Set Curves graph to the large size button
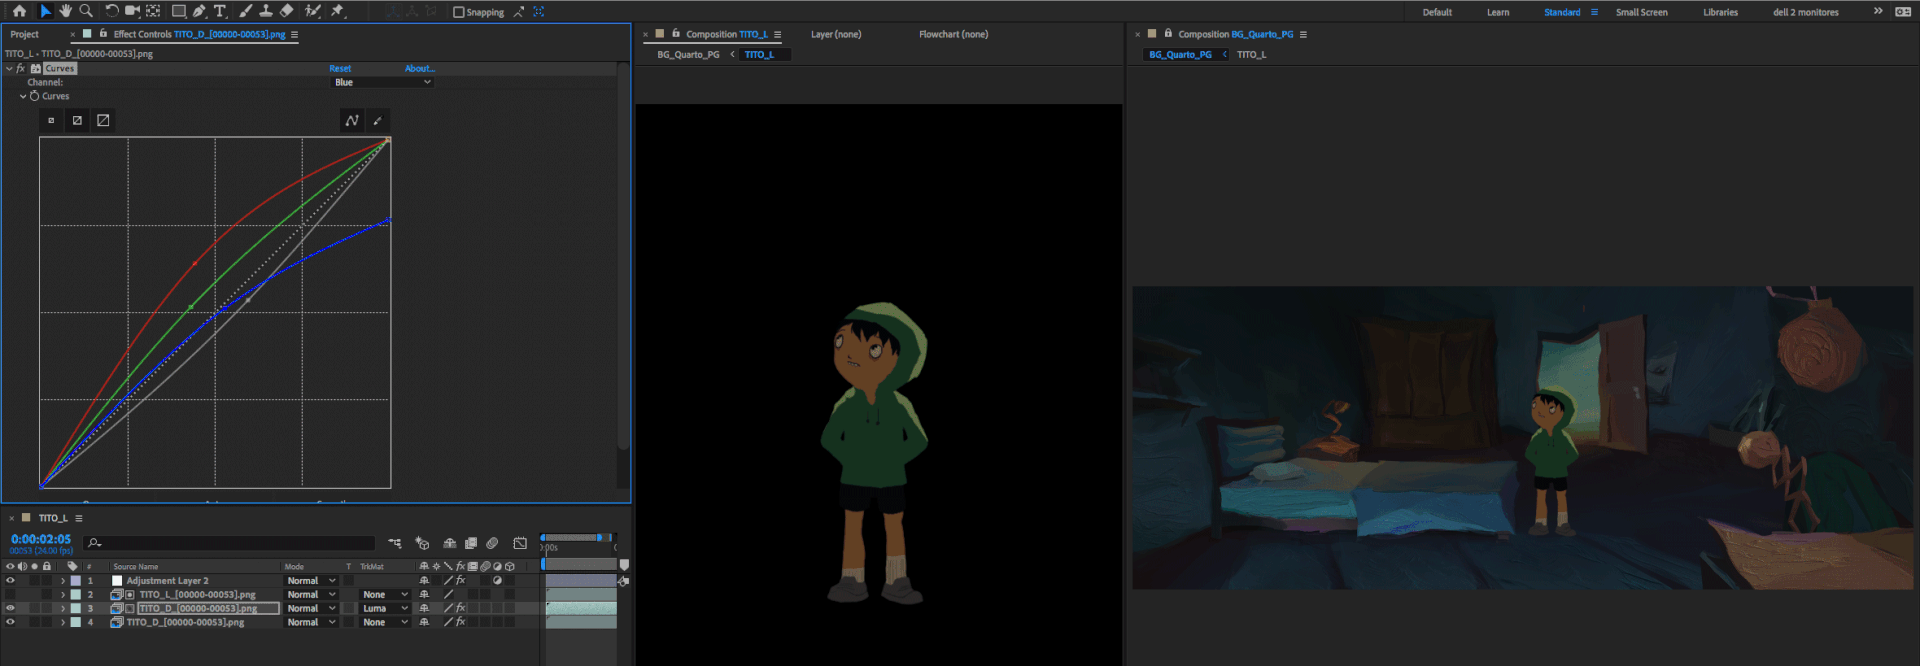 point(103,120)
